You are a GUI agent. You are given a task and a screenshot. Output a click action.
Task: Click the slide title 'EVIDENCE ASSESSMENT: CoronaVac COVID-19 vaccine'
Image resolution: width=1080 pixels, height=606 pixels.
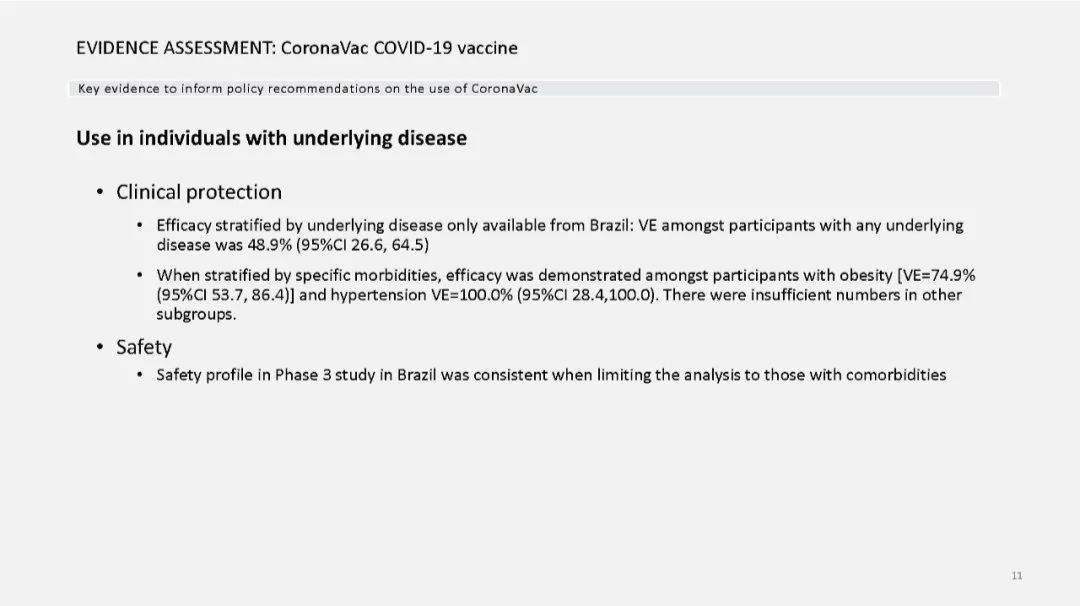(297, 48)
